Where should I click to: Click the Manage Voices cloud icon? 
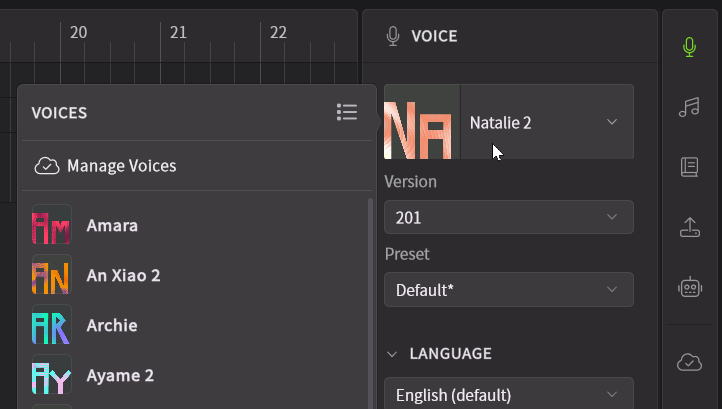(47, 166)
